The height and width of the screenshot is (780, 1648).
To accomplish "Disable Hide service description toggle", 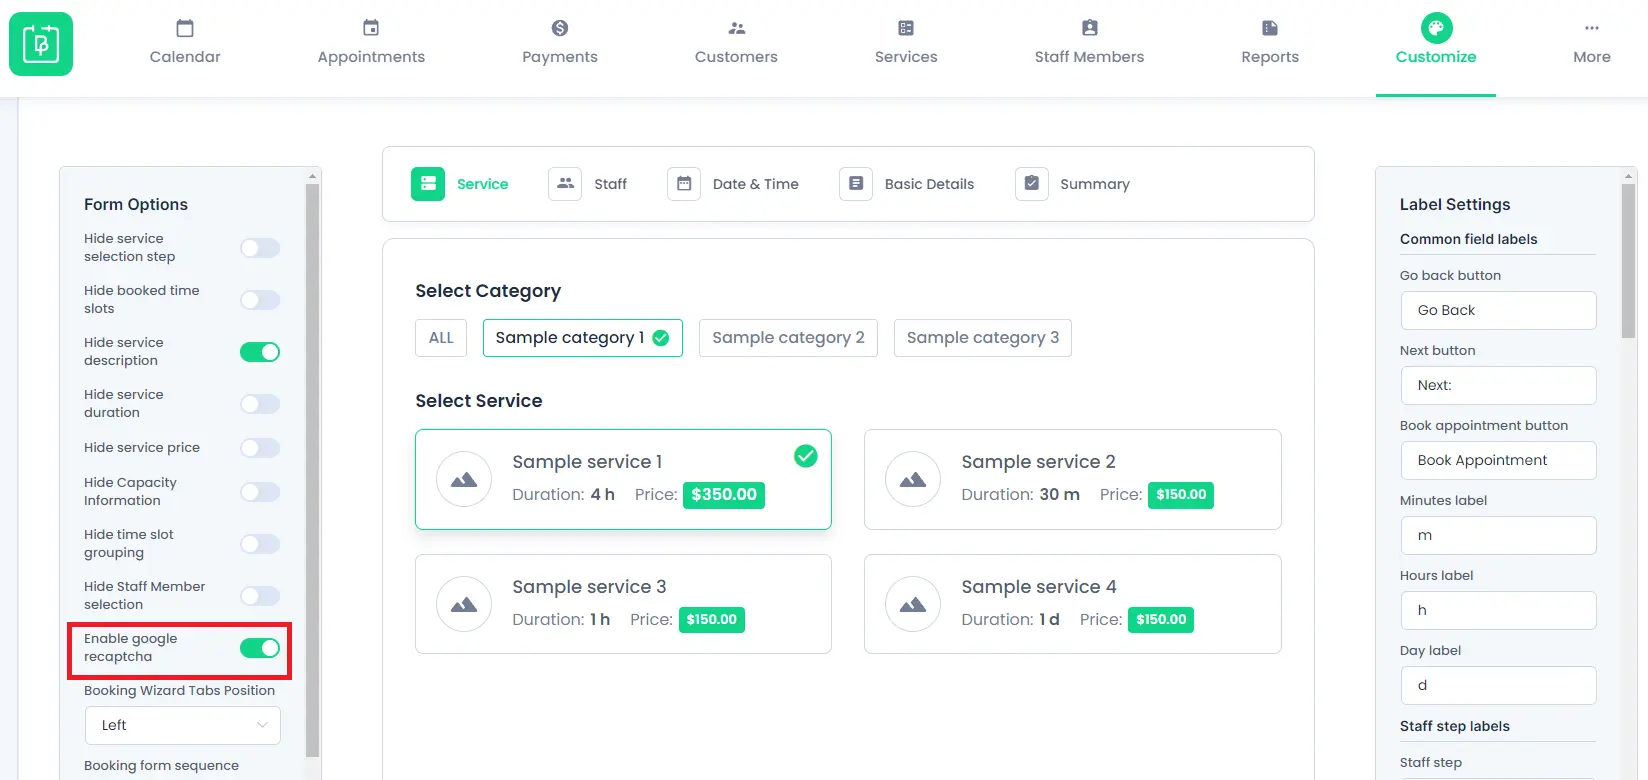I will click(260, 352).
